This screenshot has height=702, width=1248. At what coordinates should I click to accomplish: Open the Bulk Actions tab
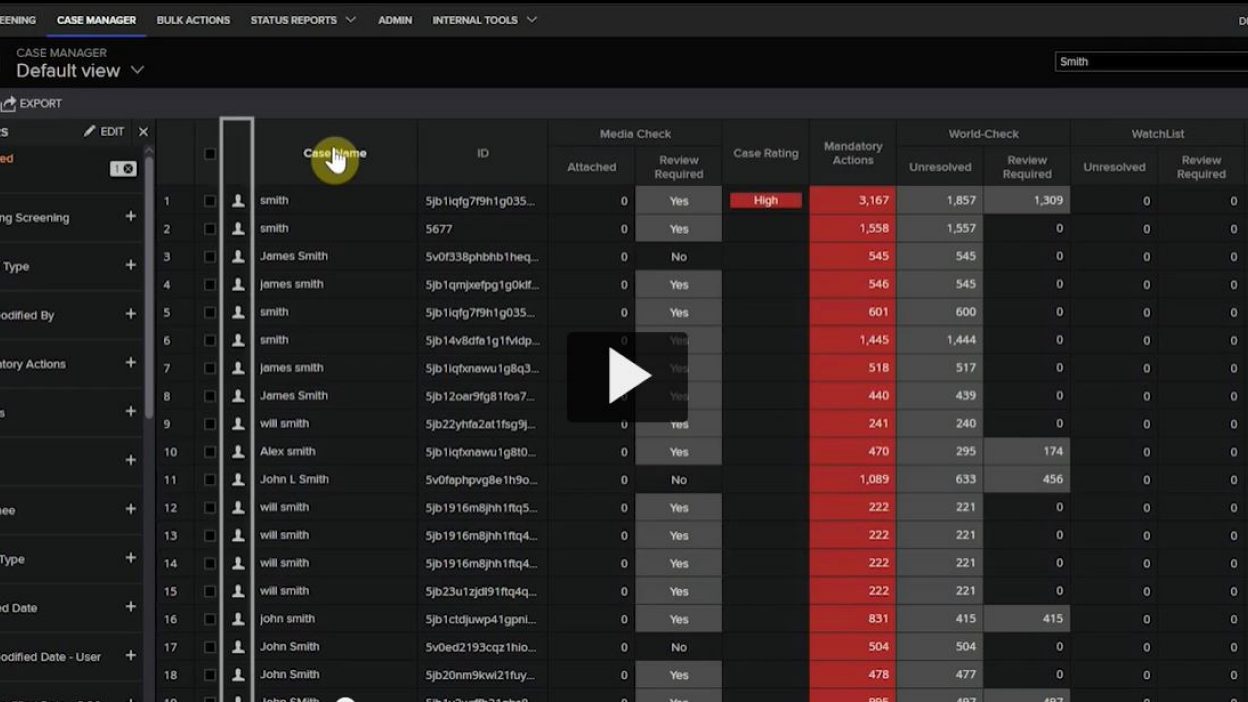click(x=193, y=20)
